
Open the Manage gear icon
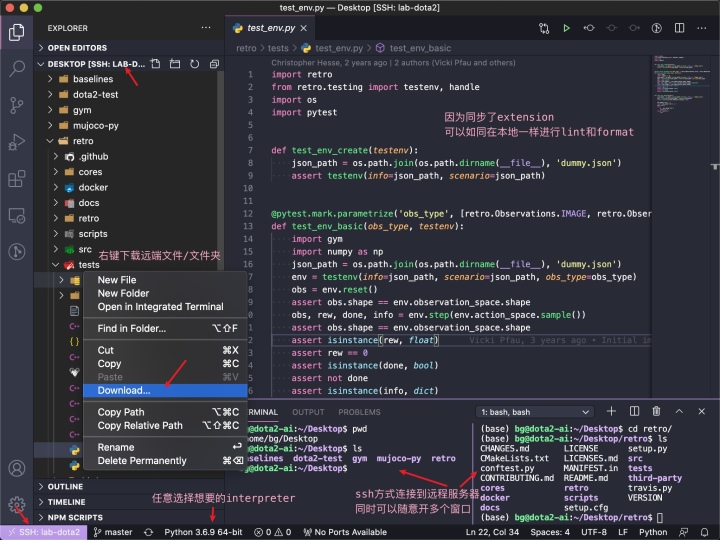tap(17, 504)
